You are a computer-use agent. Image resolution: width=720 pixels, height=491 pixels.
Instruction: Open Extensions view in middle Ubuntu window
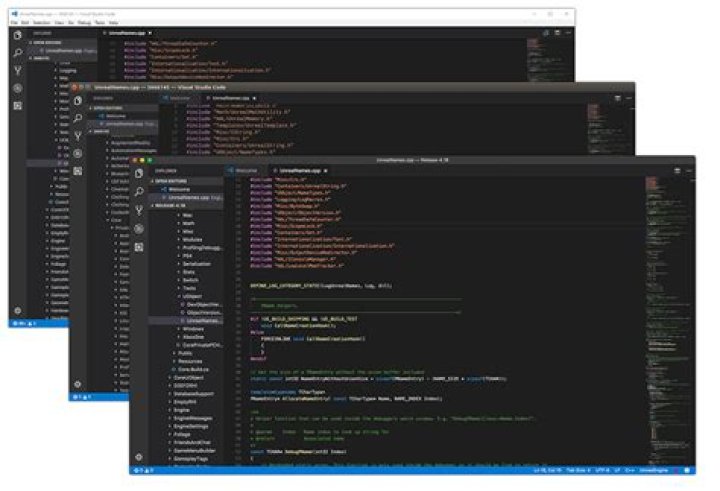coord(78,171)
